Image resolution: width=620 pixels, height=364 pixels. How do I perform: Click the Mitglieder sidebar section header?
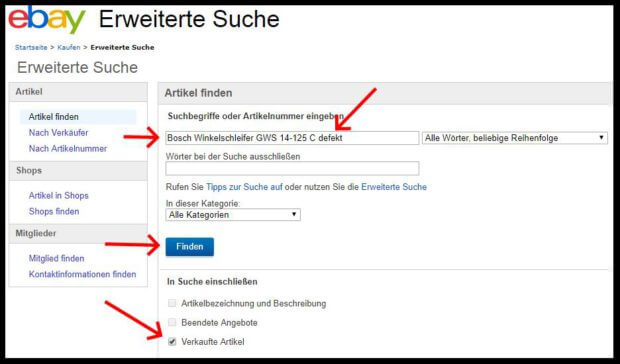coord(78,234)
